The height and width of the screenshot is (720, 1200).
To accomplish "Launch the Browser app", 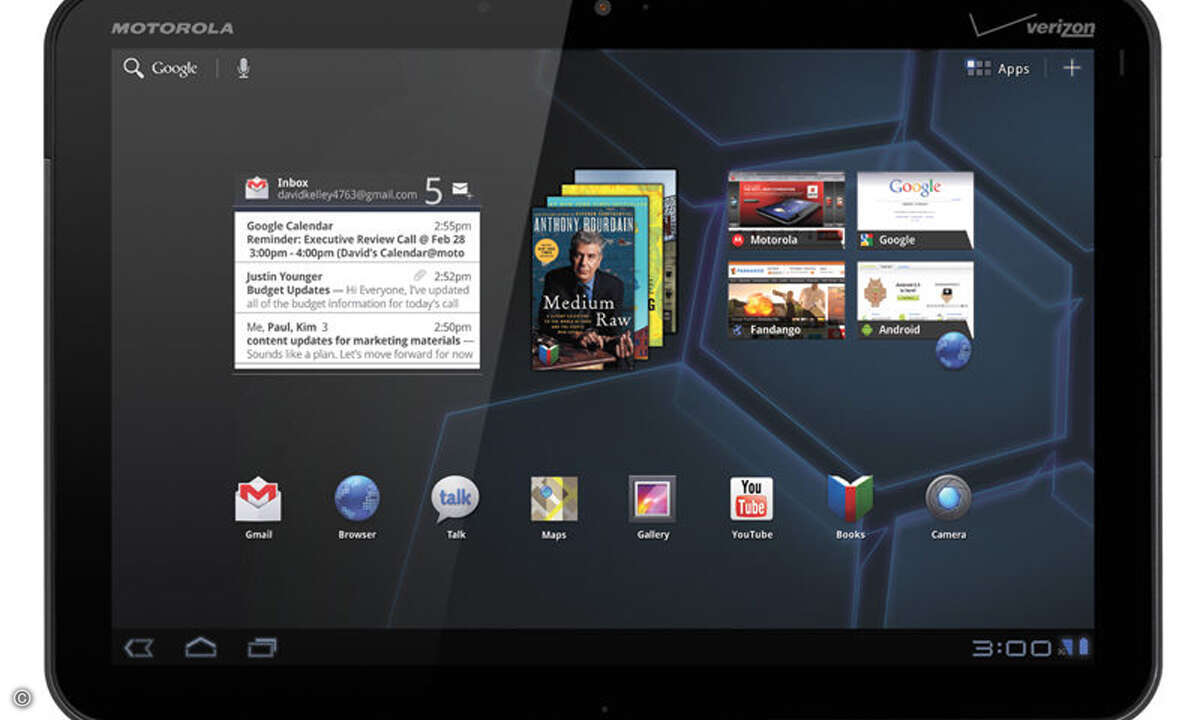I will 357,498.
